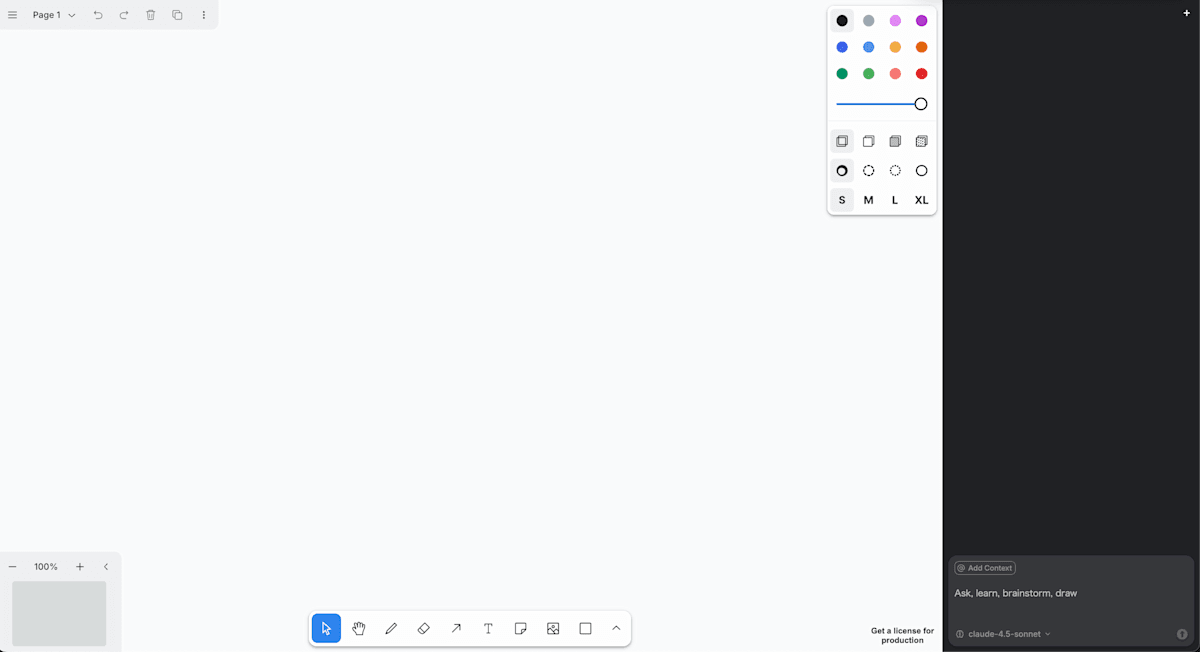This screenshot has height=652, width=1200.
Task: Select the Media image tool
Action: 553,628
